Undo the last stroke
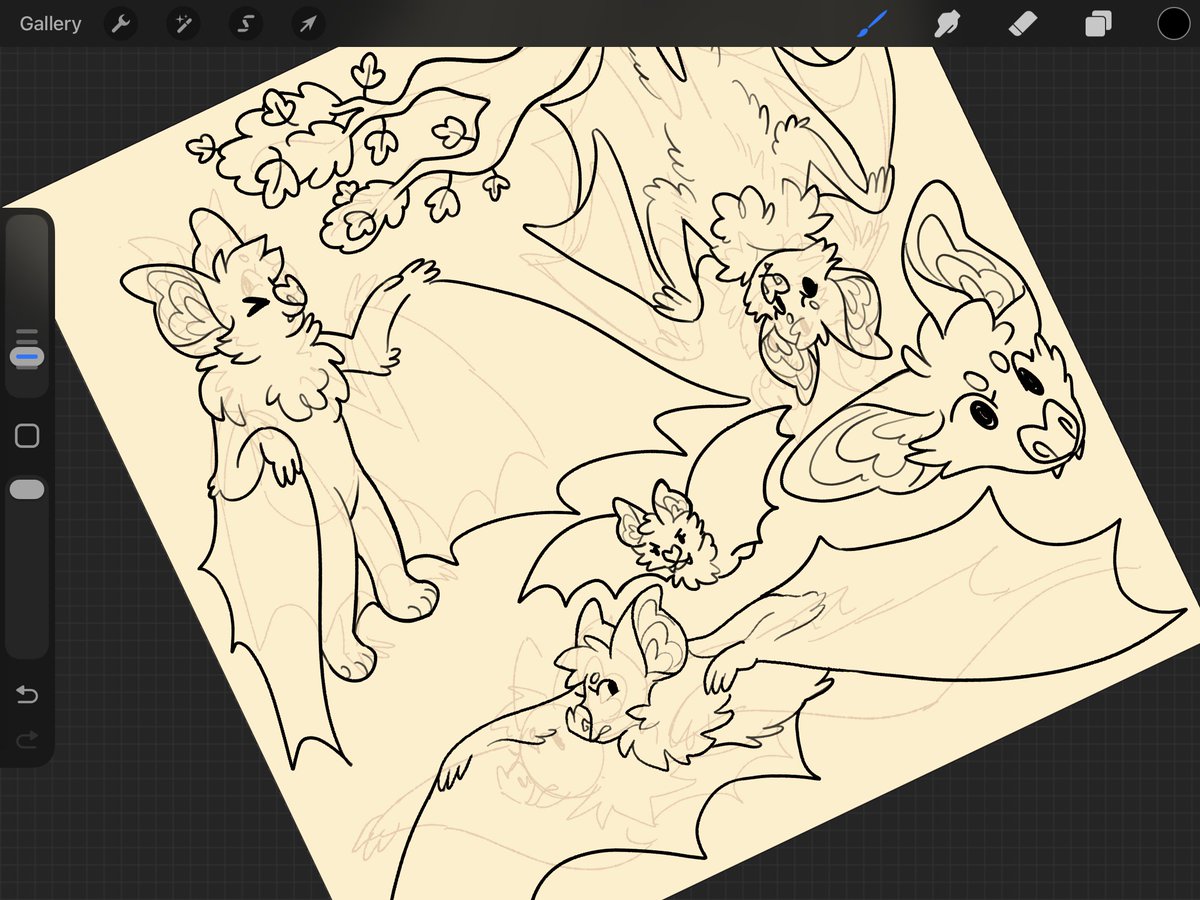 27,695
